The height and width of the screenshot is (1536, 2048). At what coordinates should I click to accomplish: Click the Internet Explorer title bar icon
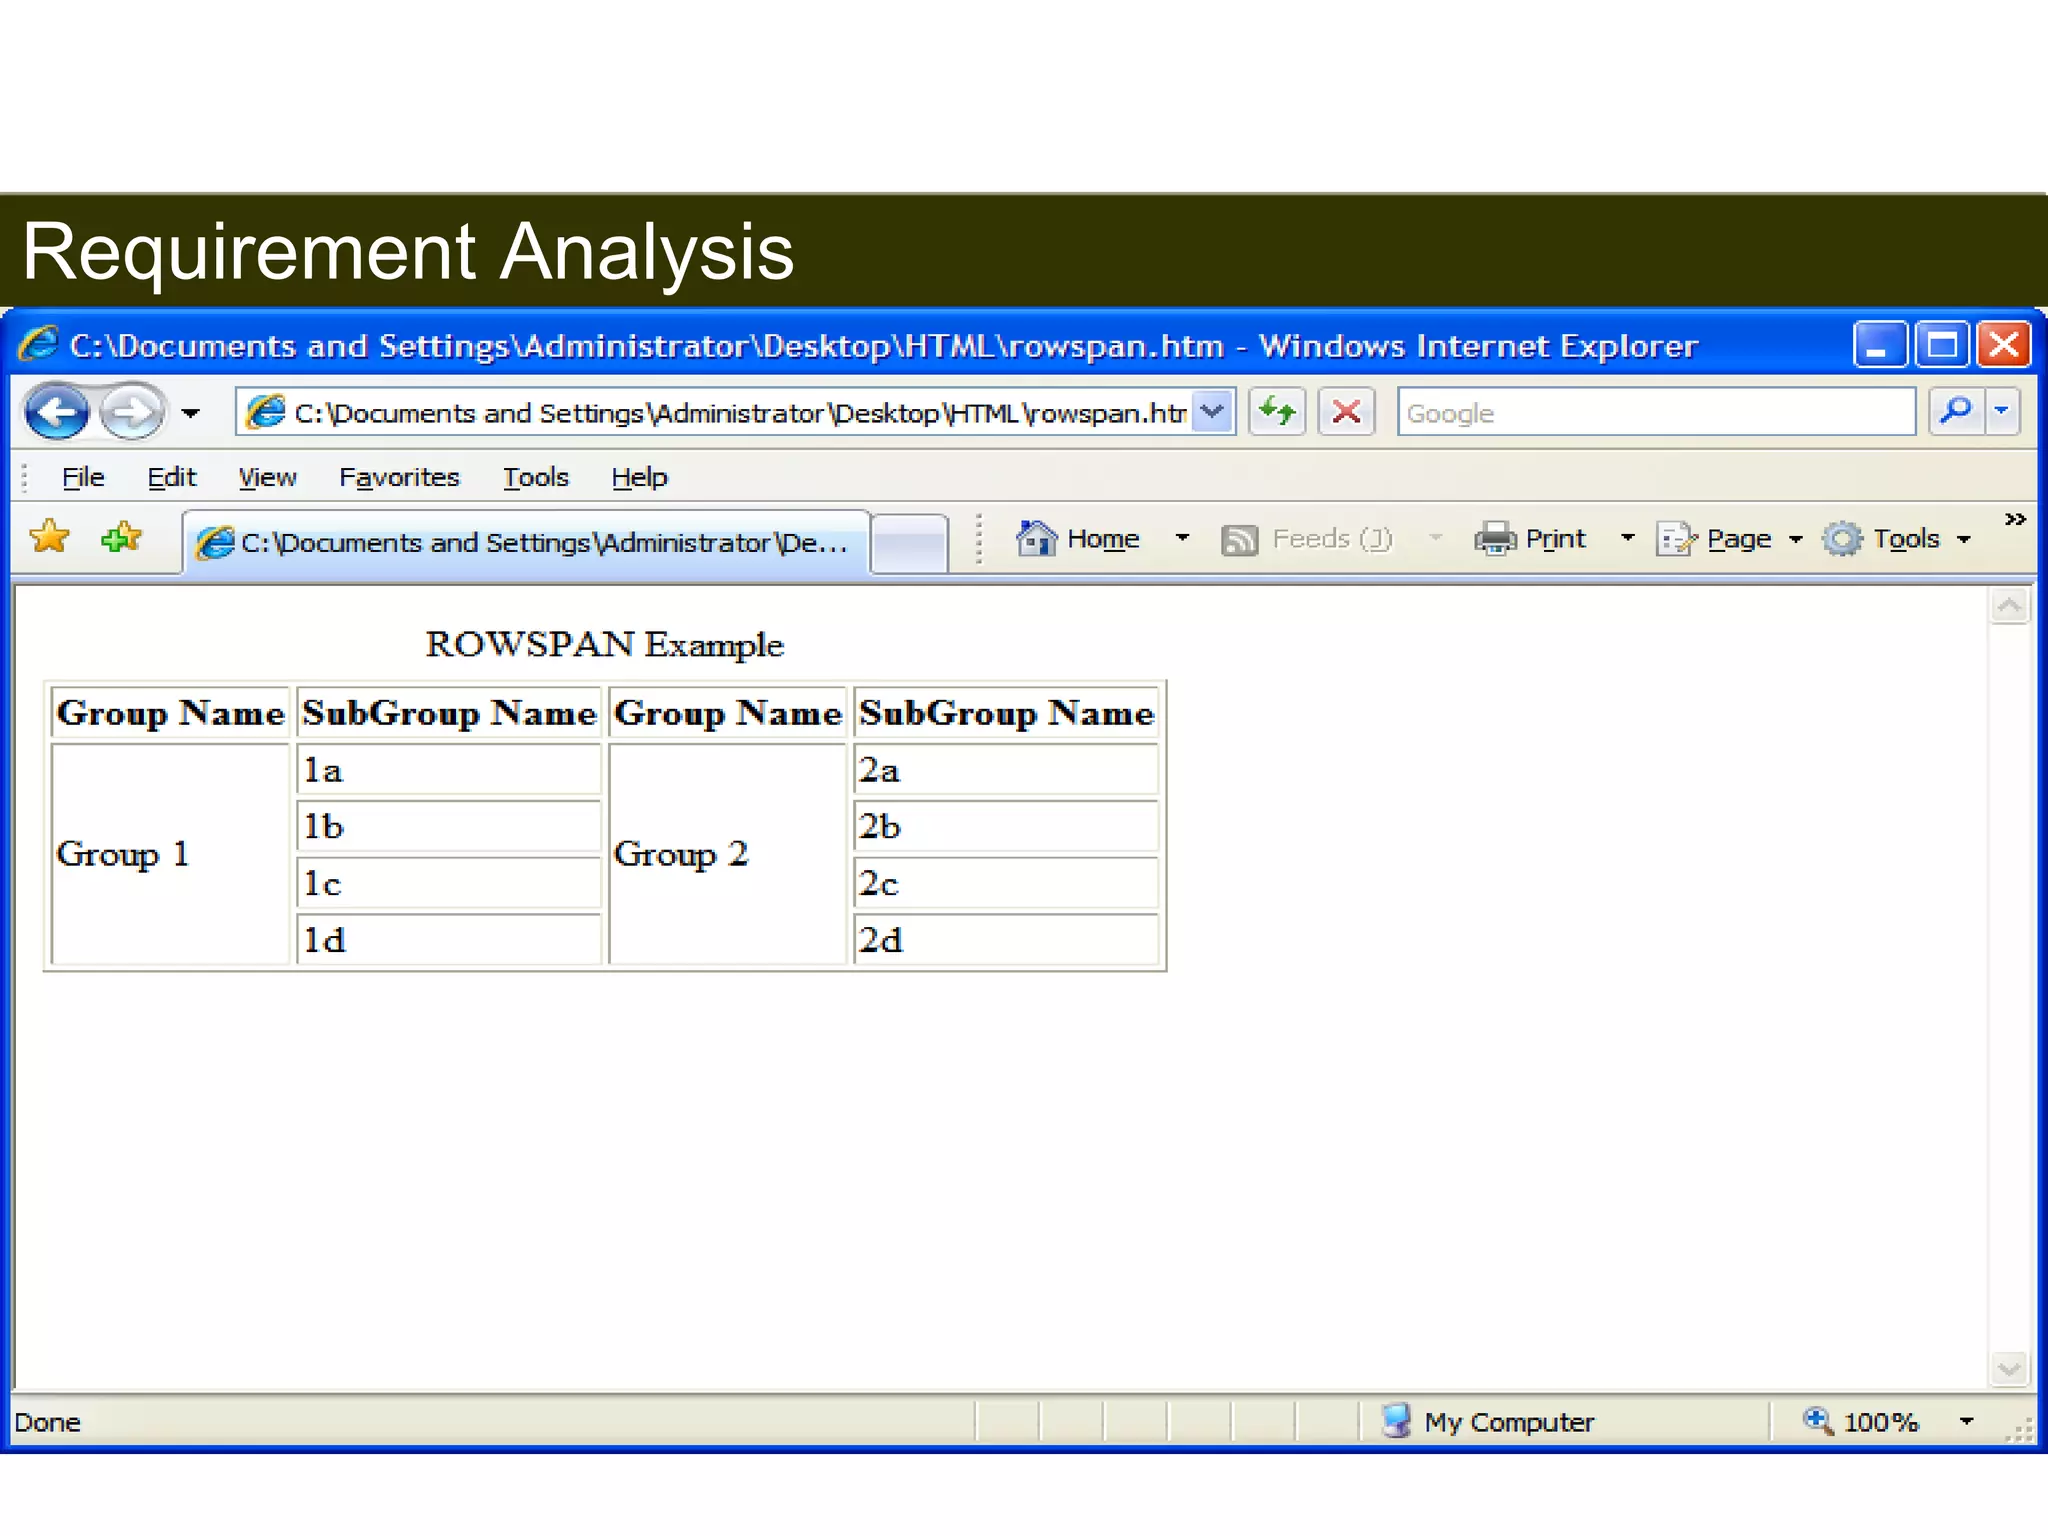(x=38, y=345)
